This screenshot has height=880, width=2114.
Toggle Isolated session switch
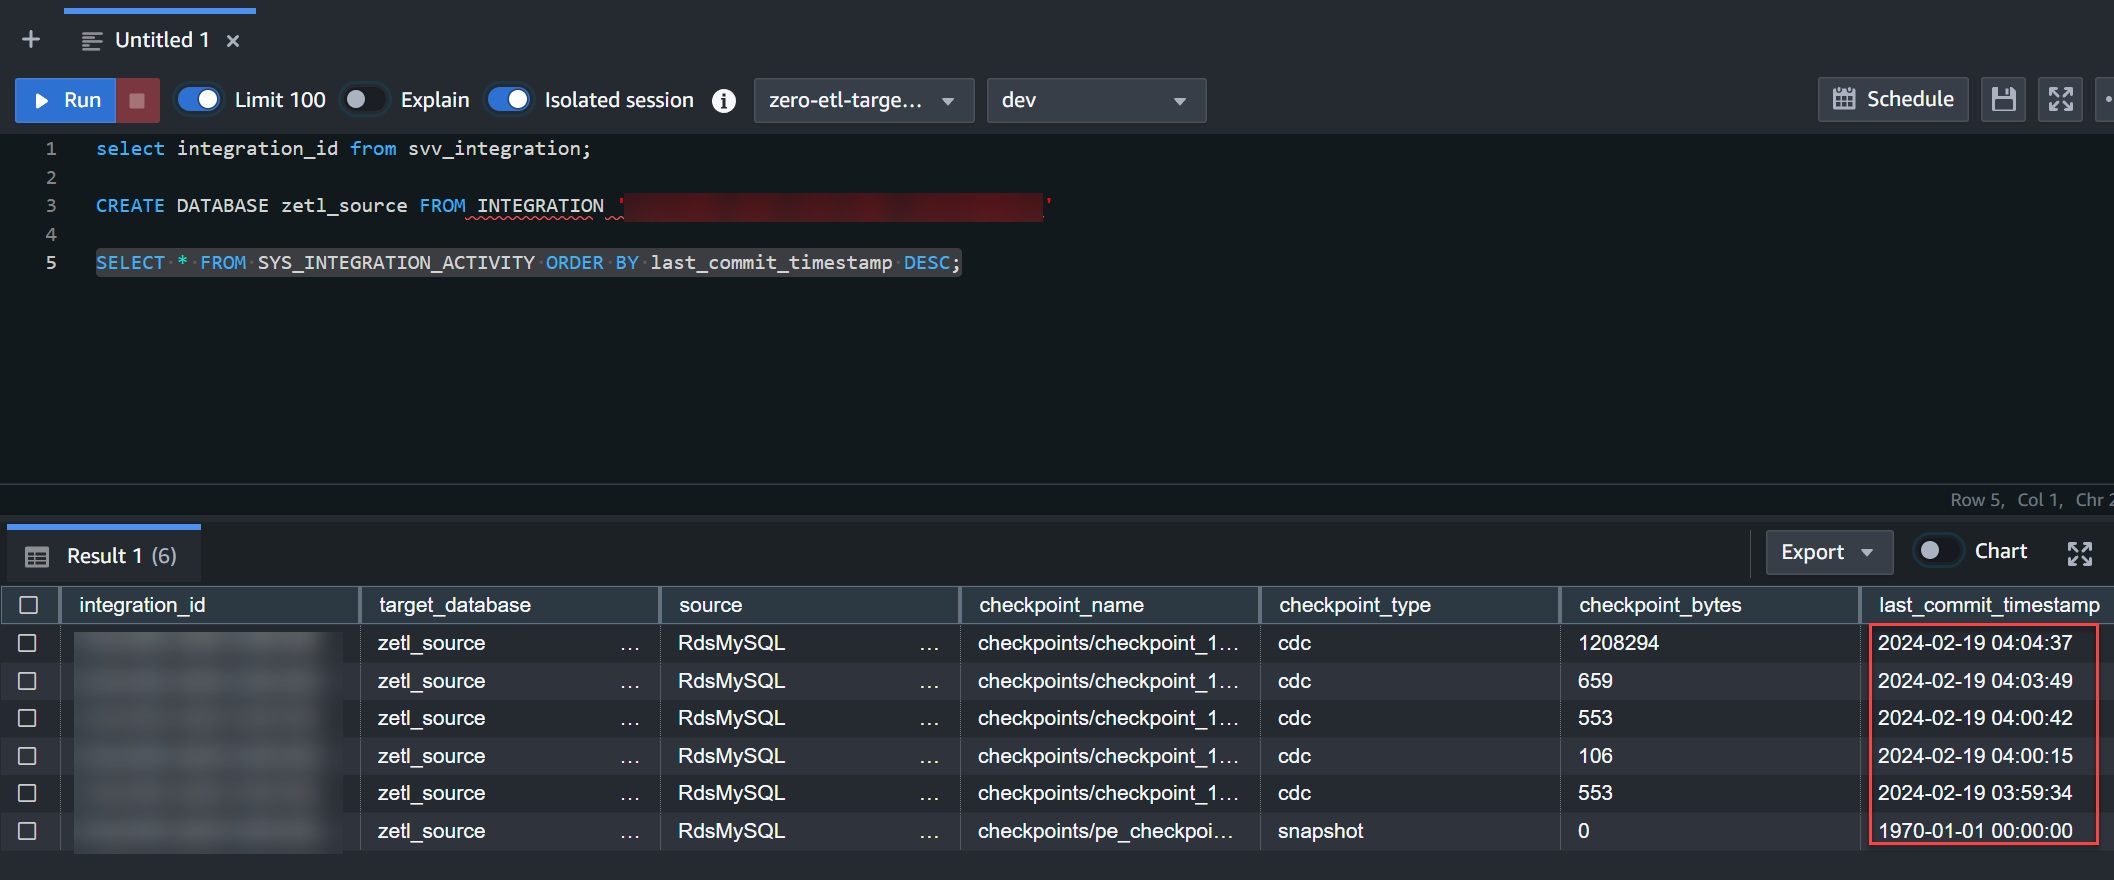click(509, 100)
